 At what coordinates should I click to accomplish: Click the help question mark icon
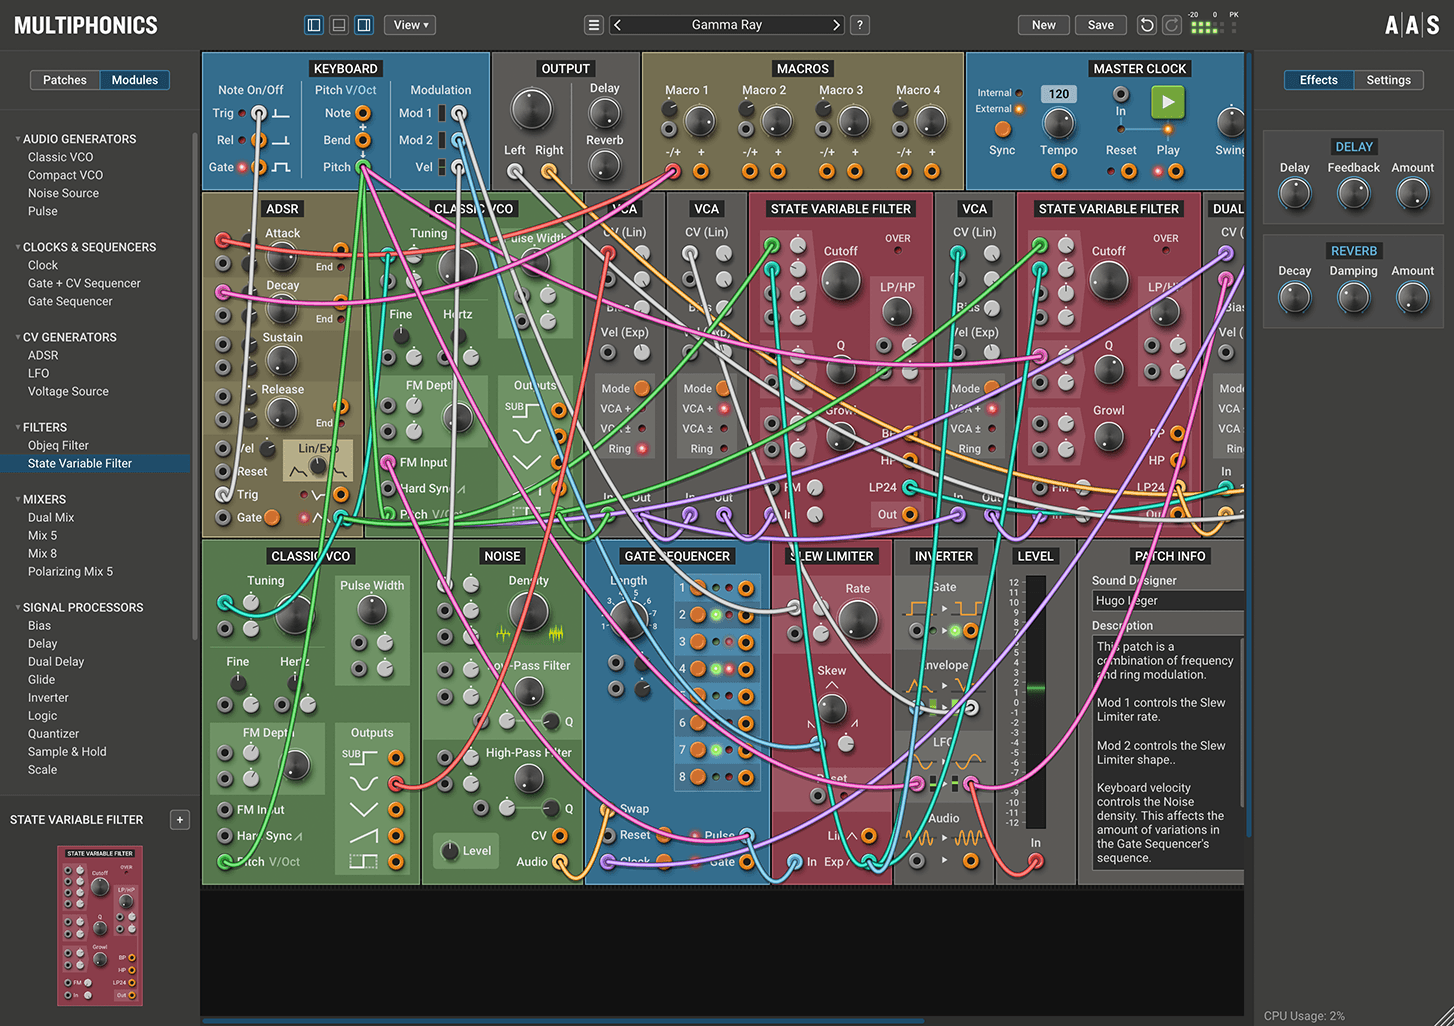[x=859, y=24]
